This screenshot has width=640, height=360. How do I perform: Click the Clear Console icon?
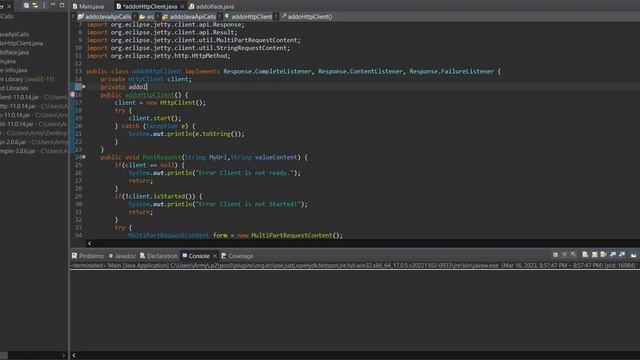pos(585,255)
